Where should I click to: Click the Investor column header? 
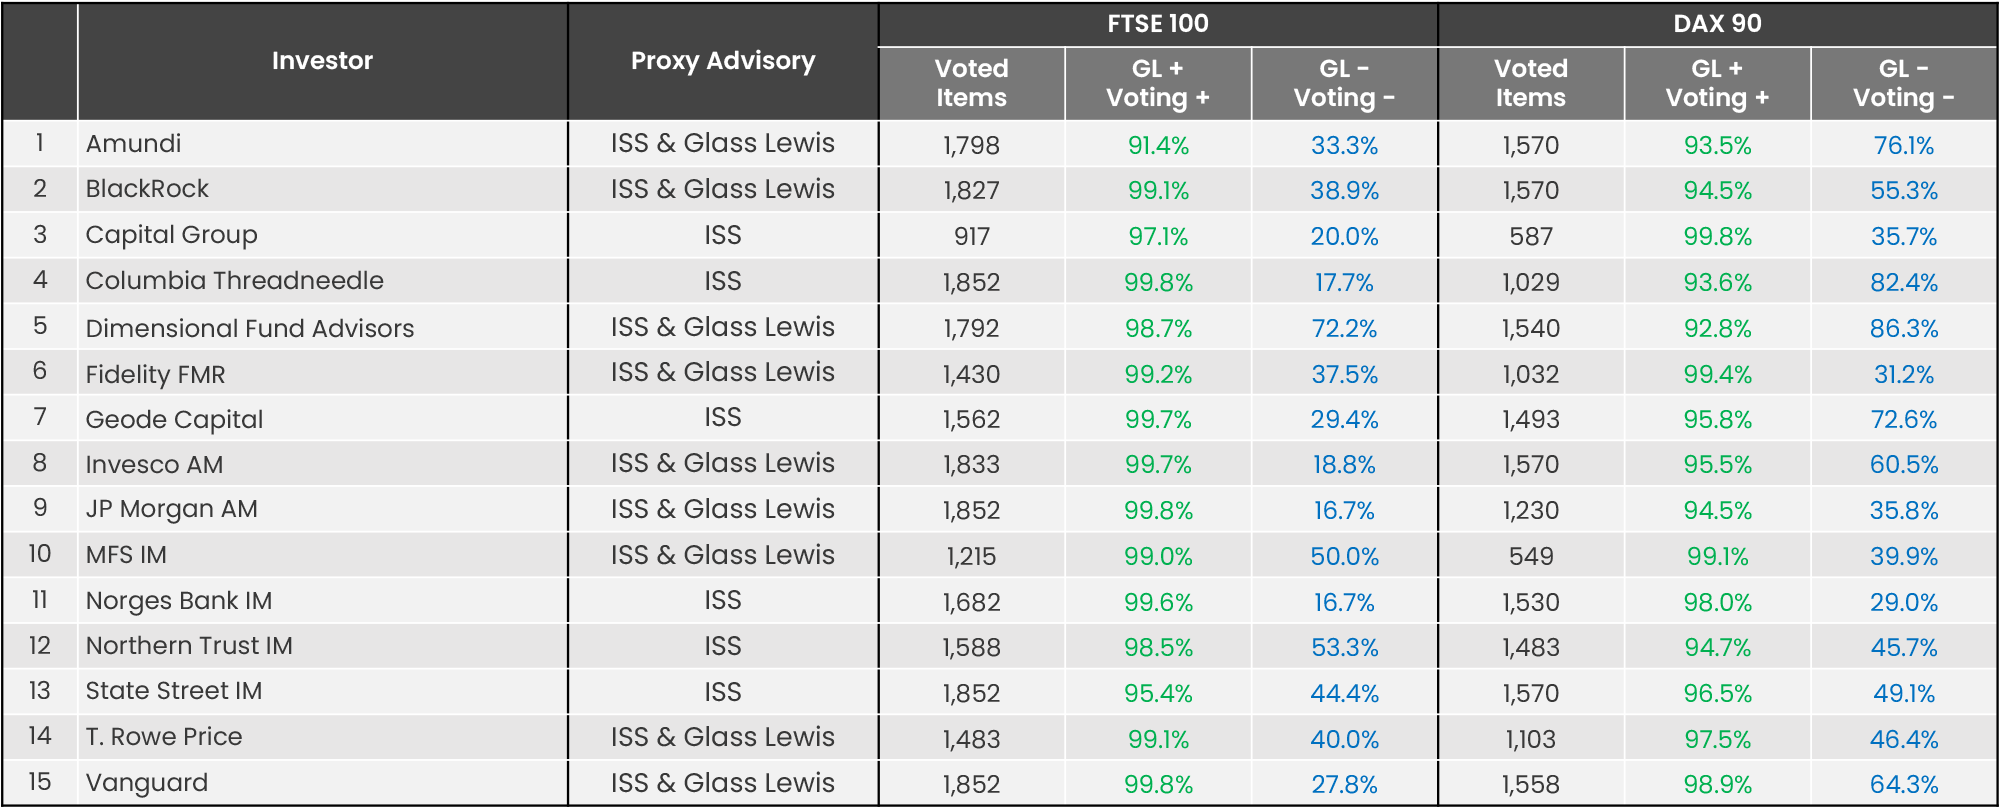tap(322, 61)
